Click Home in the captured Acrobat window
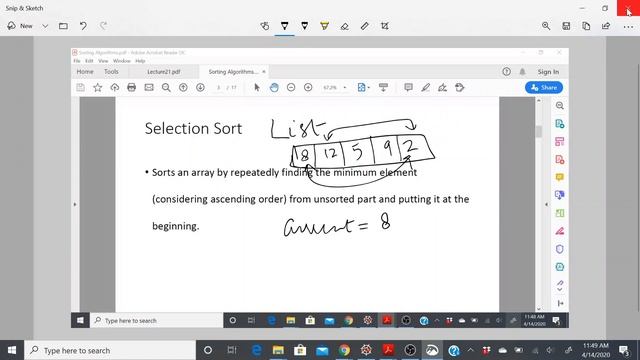Viewport: 640px width, 360px height. [85, 71]
